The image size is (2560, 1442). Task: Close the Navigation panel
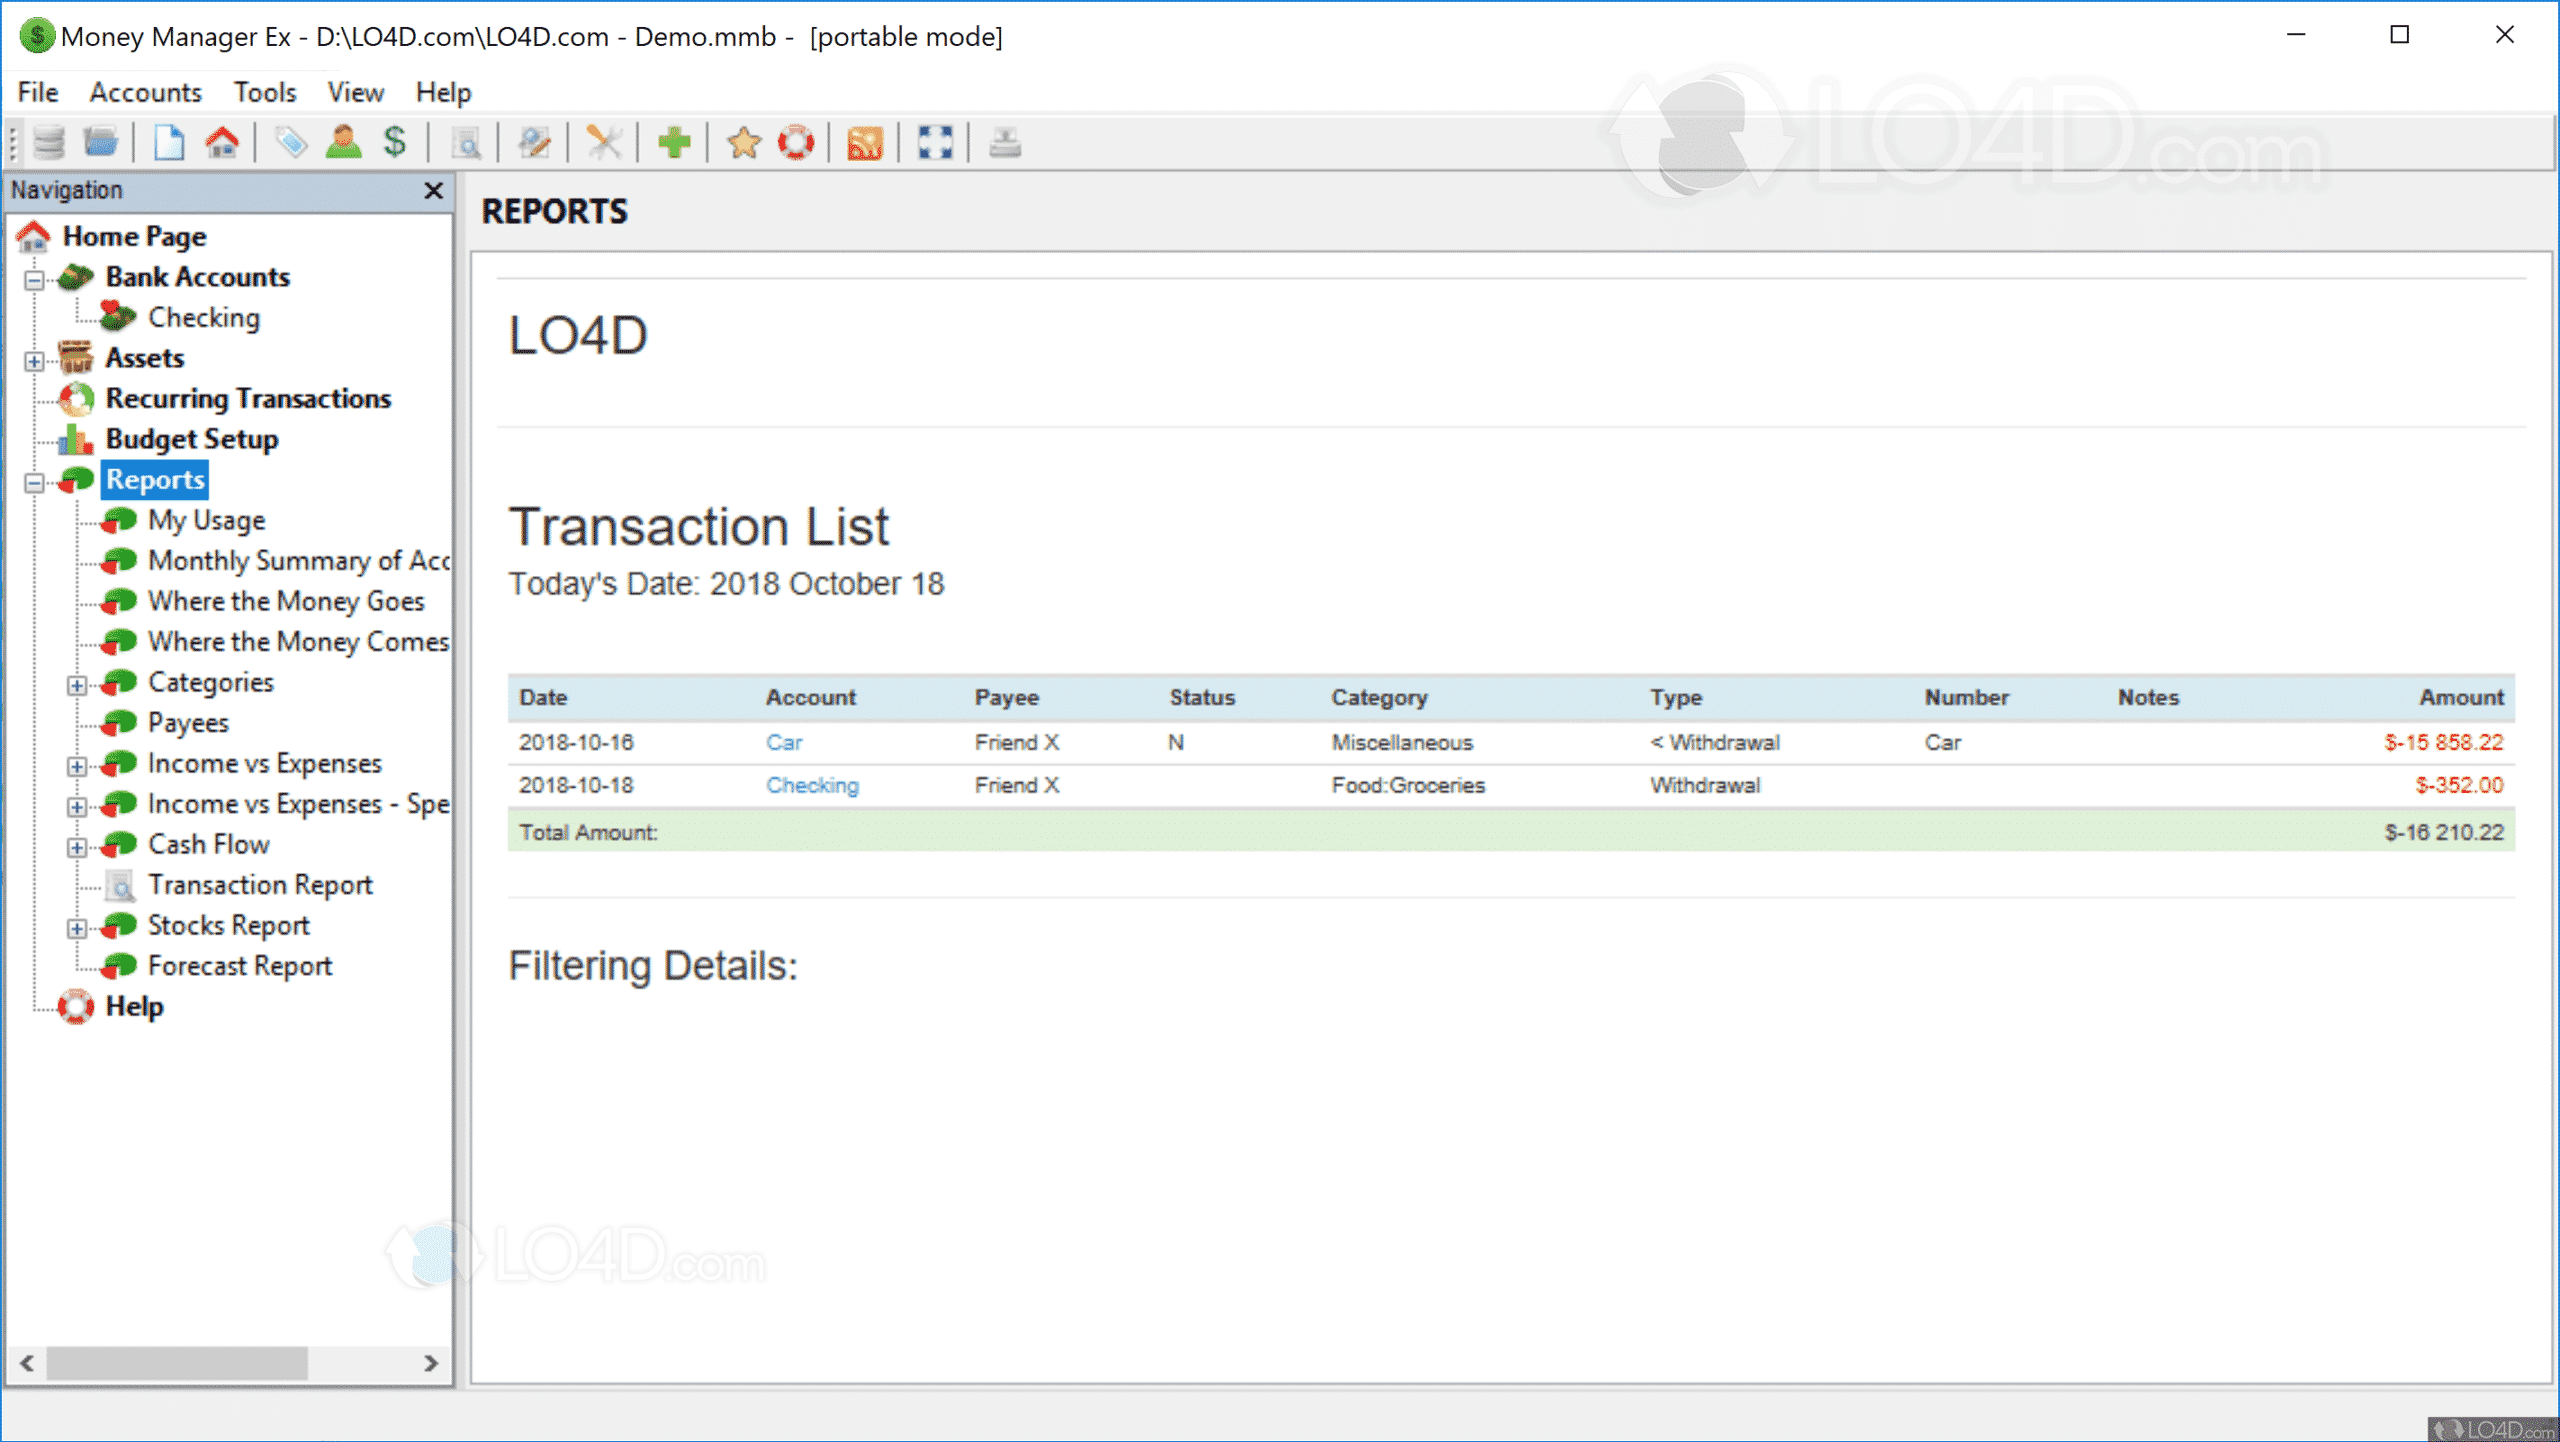pyautogui.click(x=435, y=190)
